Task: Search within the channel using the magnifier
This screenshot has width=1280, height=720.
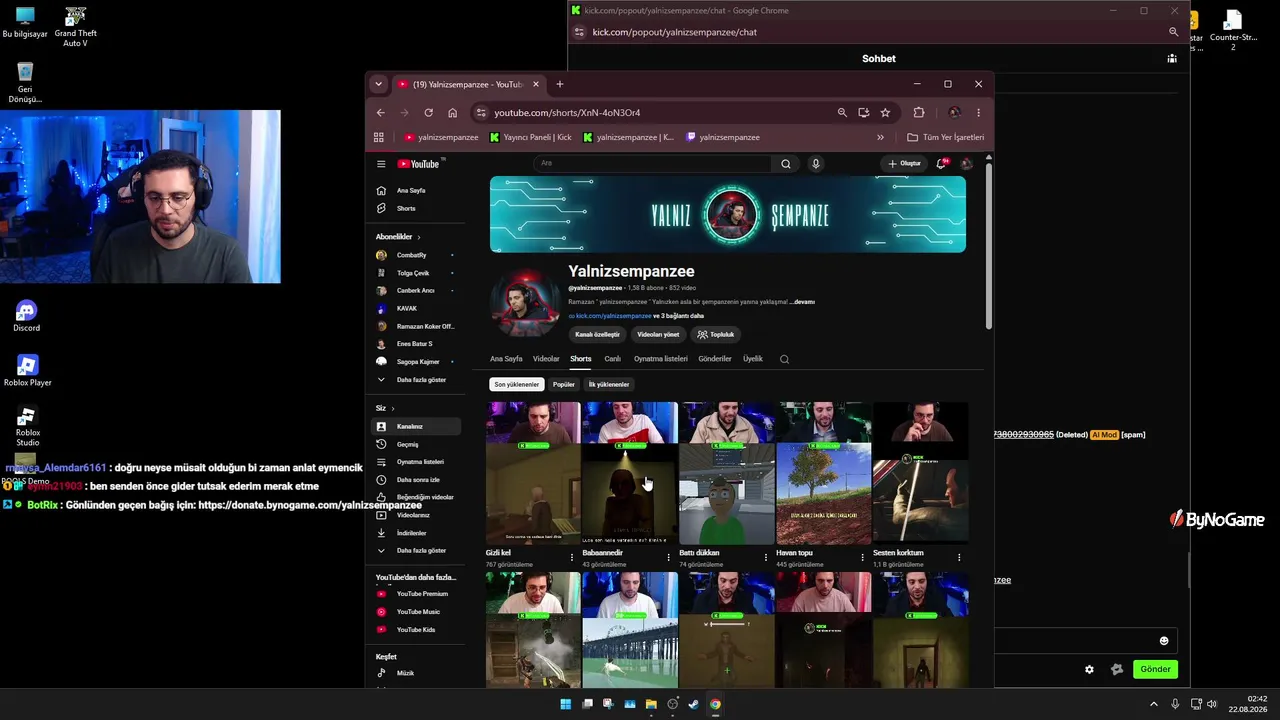Action: click(784, 359)
